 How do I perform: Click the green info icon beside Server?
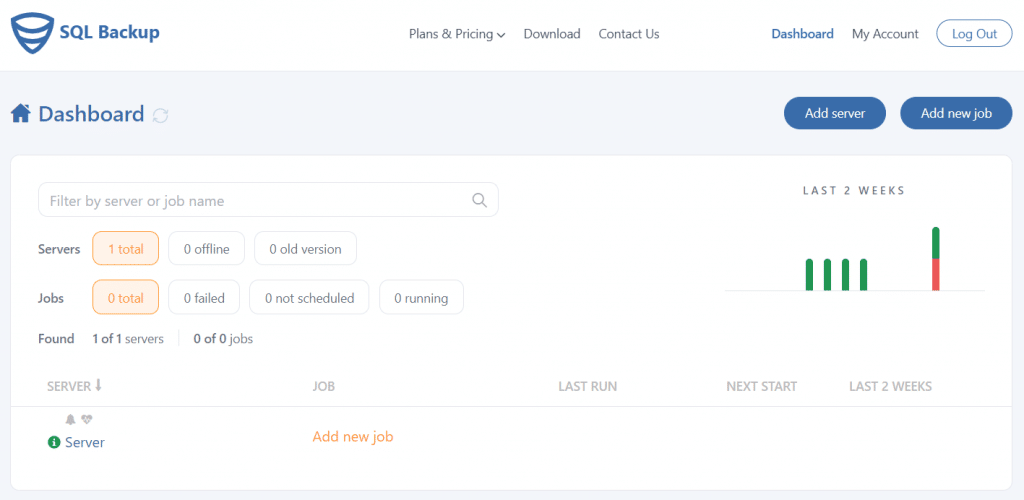pos(54,443)
